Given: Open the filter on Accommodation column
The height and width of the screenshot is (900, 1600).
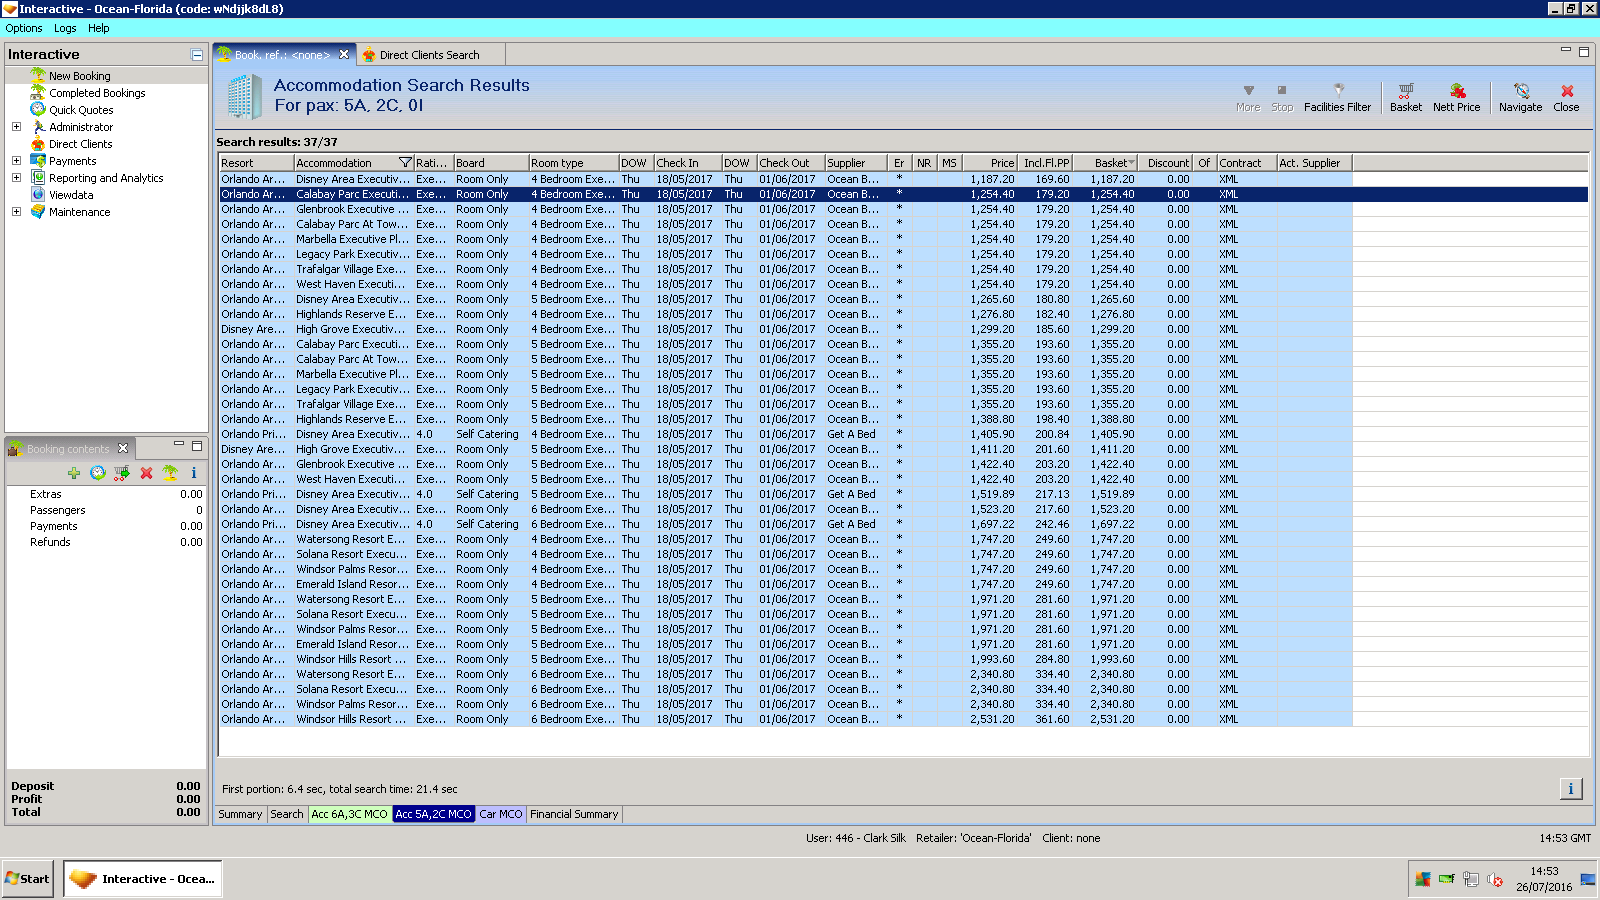Looking at the screenshot, I should coord(405,163).
